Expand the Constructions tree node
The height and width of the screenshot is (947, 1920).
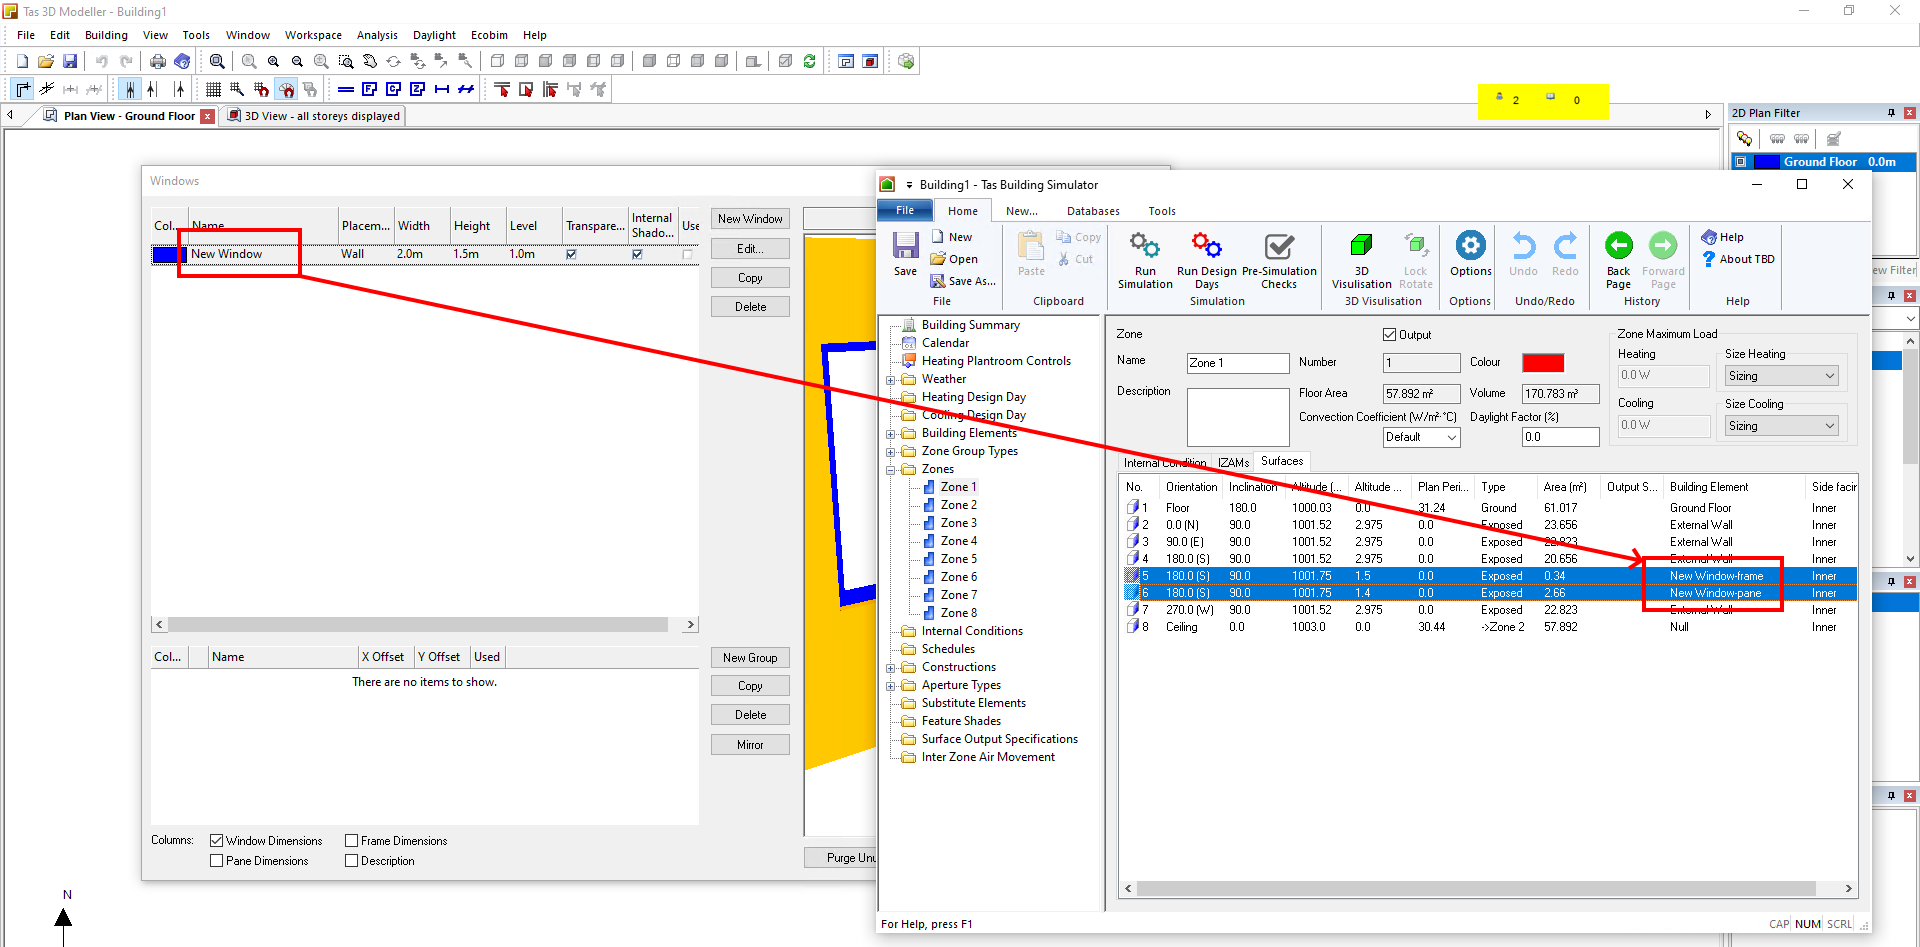pyautogui.click(x=890, y=668)
